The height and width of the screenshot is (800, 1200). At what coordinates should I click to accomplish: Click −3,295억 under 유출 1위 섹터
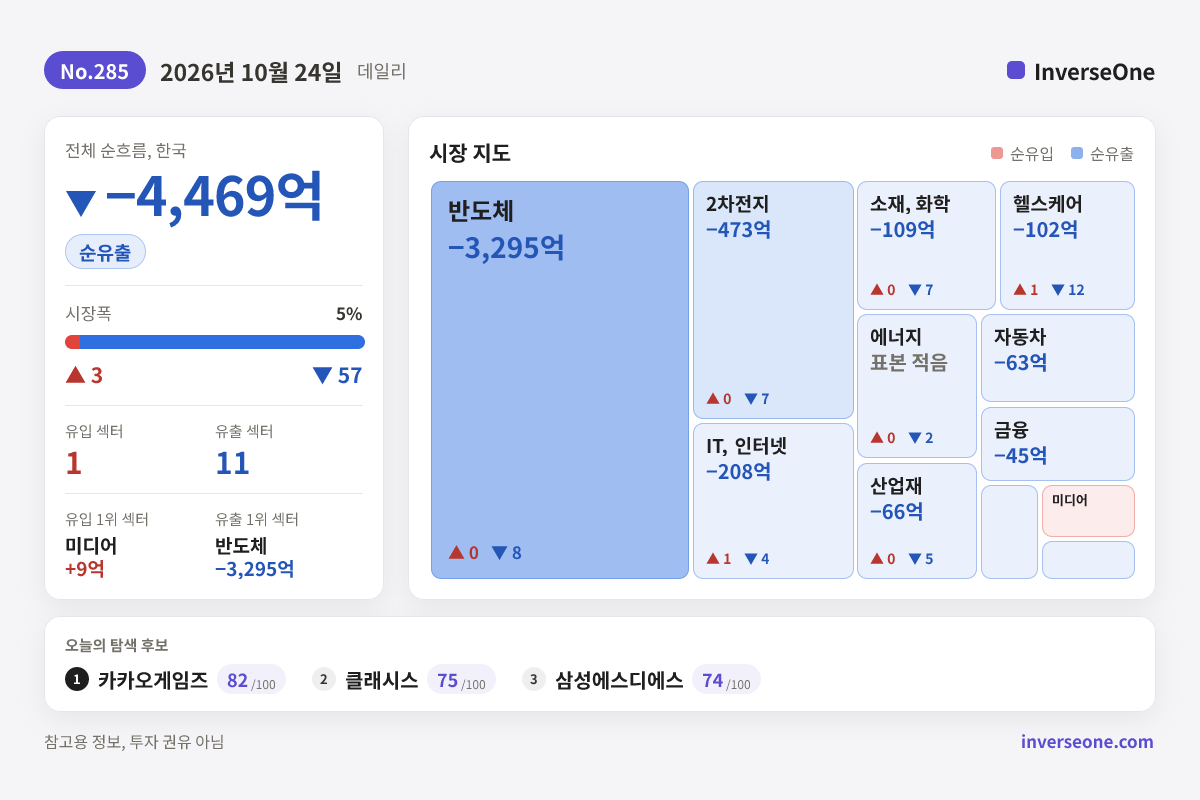(x=254, y=569)
